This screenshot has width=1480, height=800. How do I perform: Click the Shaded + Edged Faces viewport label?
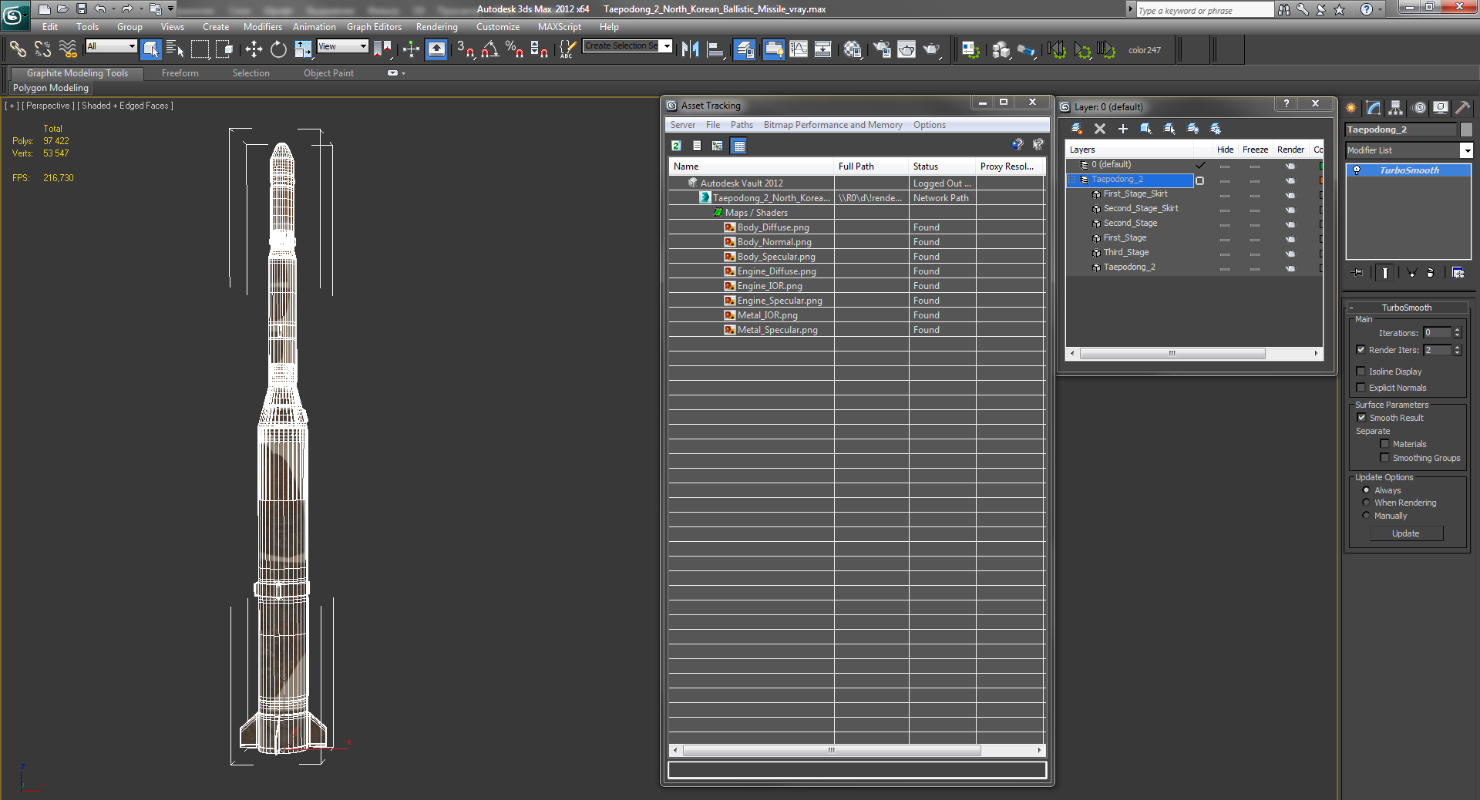pos(125,105)
